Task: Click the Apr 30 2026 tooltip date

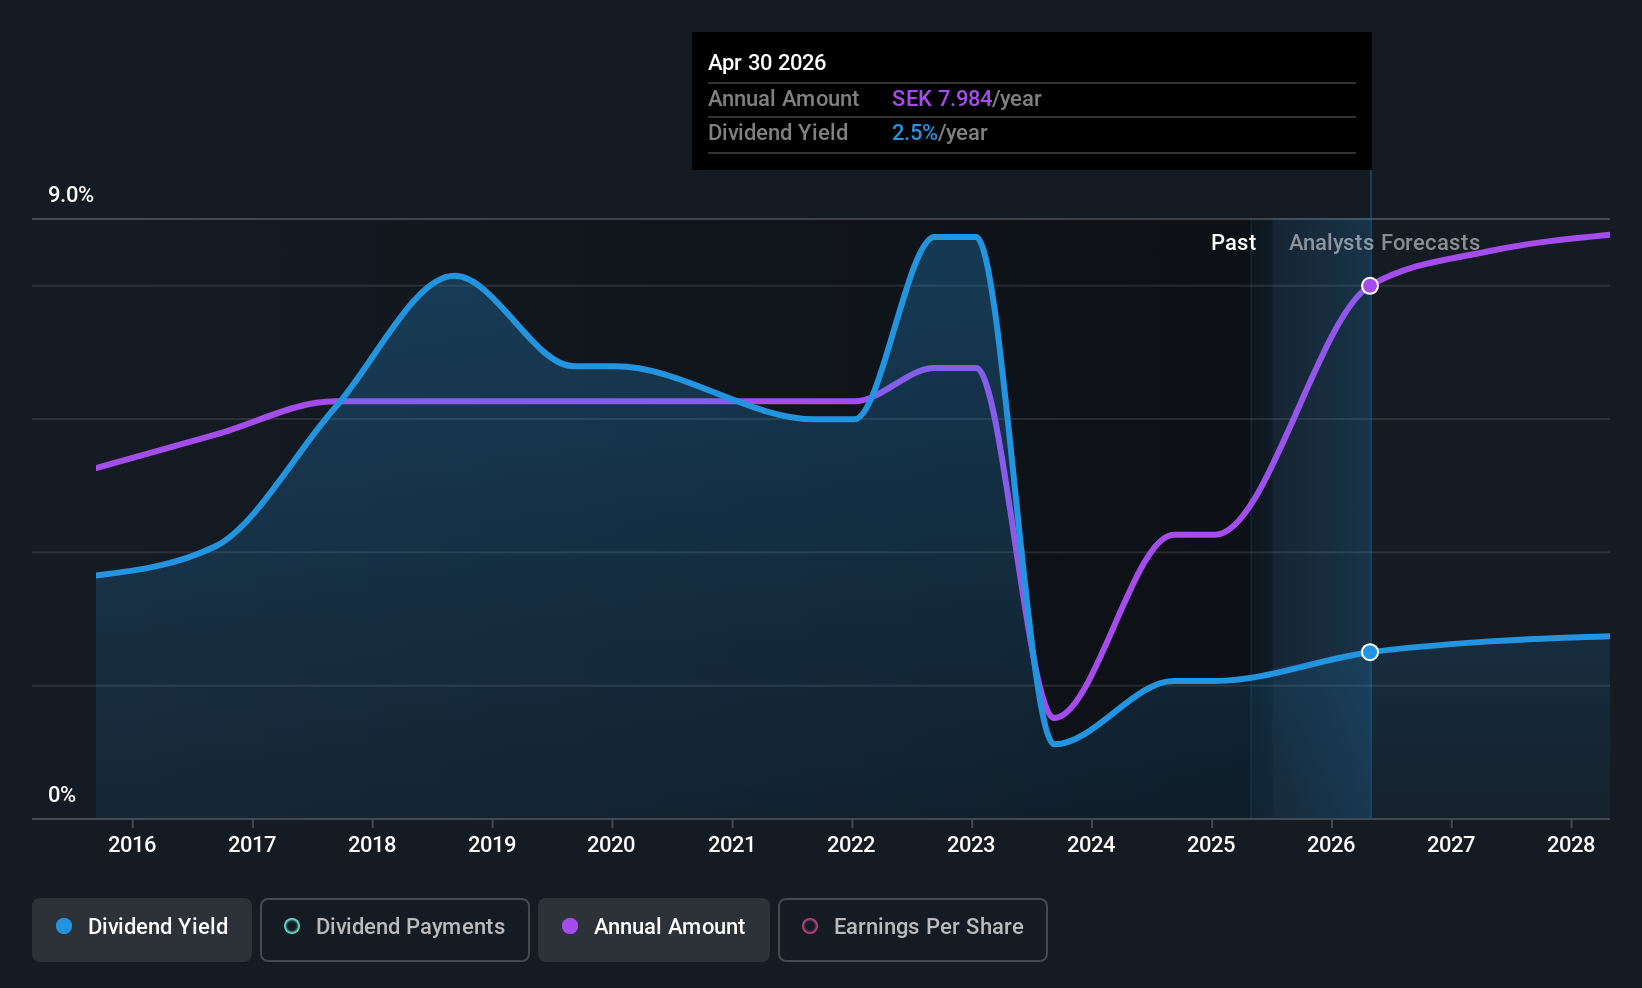Action: tap(767, 62)
